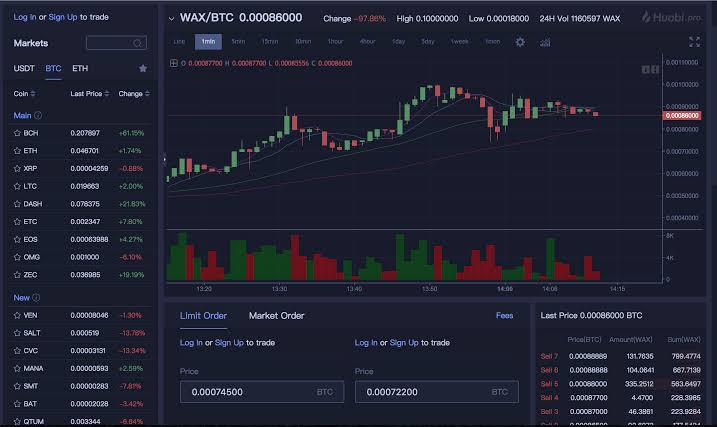This screenshot has height=427, width=717.
Task: Favorite XRP with its star
Action: (x=17, y=169)
